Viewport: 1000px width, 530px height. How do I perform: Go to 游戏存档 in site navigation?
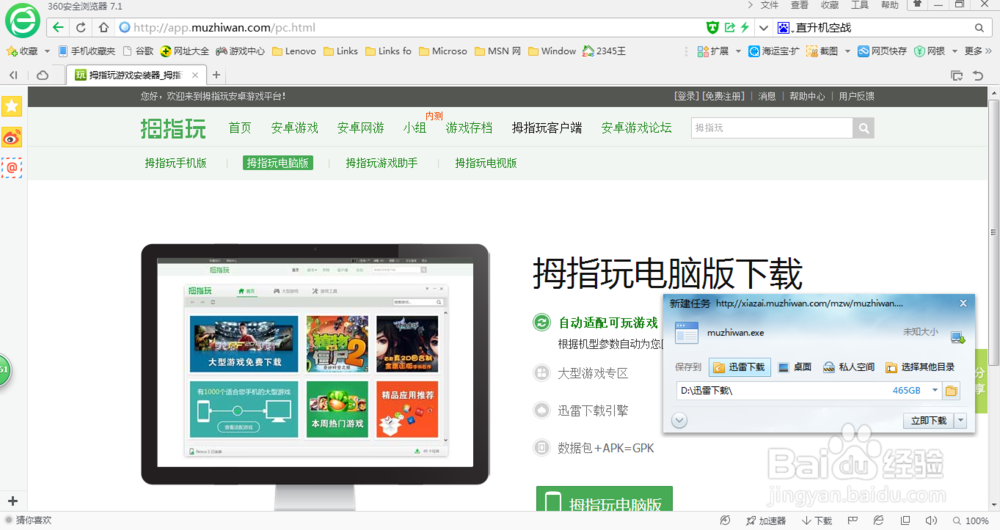coord(469,128)
